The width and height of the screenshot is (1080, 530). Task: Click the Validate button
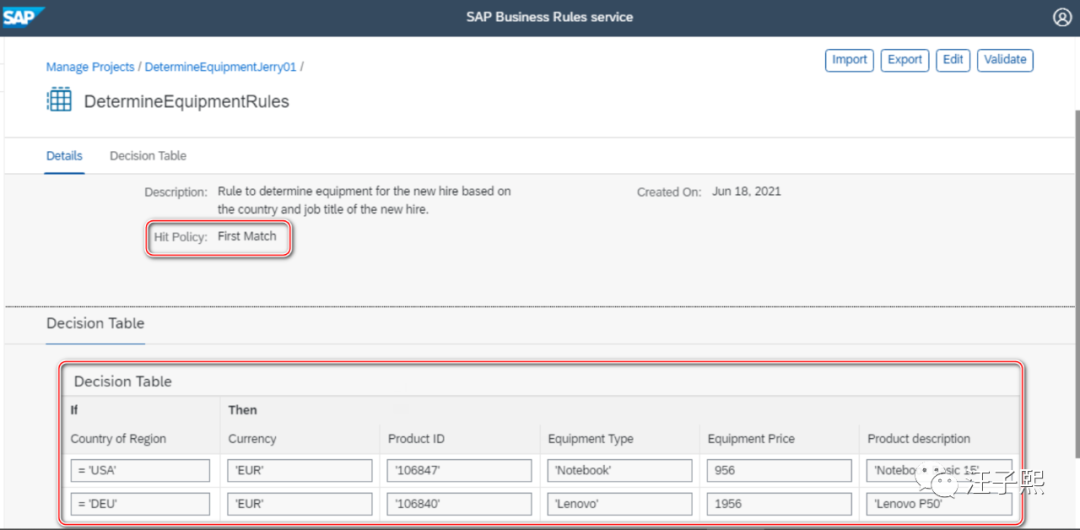[1005, 60]
